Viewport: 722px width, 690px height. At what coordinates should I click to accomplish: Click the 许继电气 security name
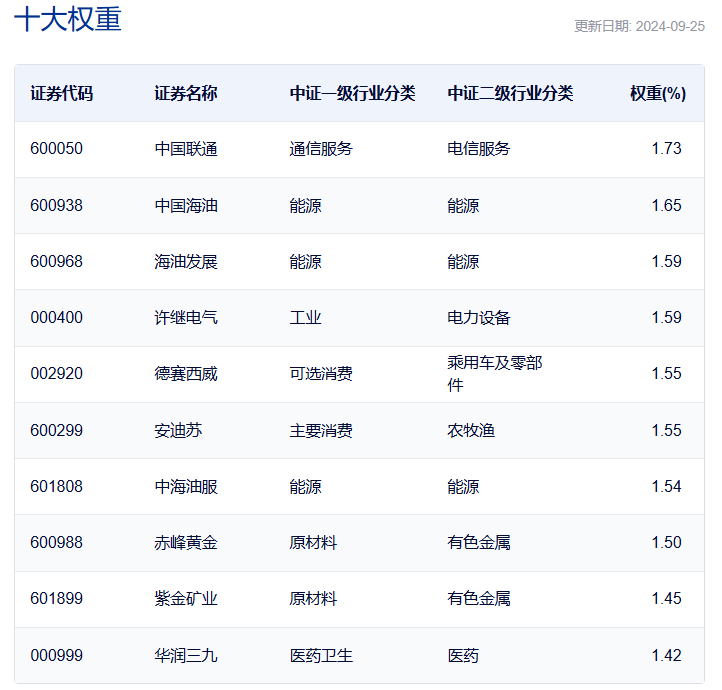point(186,317)
